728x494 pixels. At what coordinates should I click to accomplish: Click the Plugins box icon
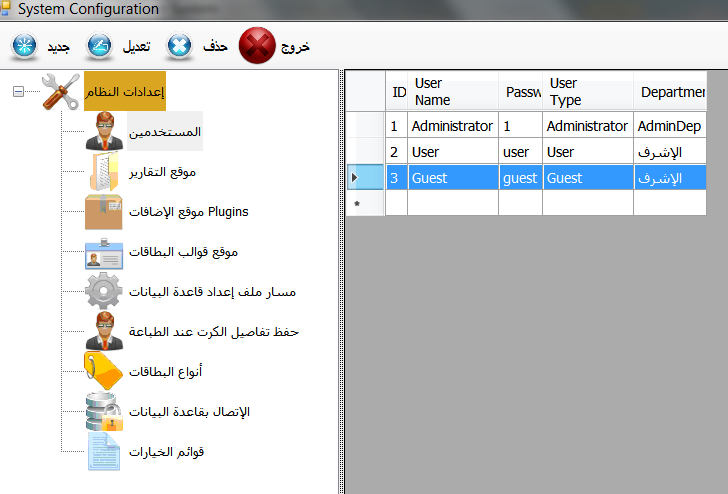pos(104,212)
